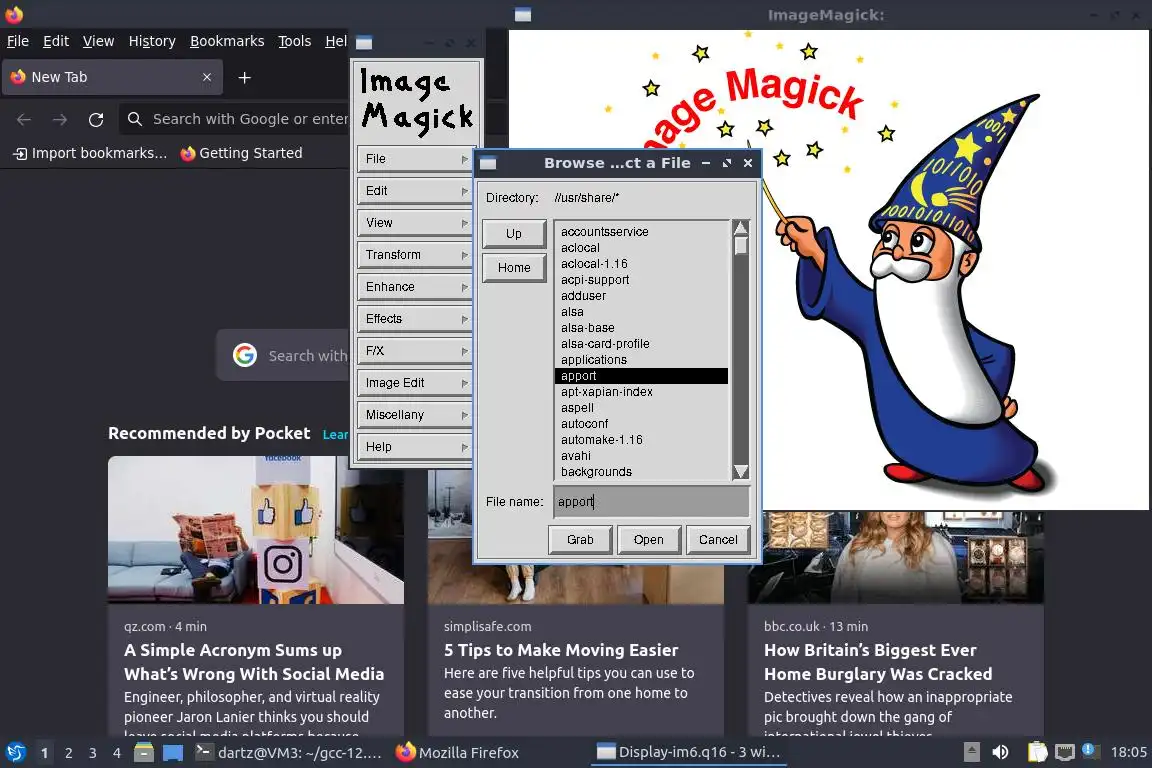This screenshot has width=1152, height=768.
Task: Select acpi-support in file list
Action: (641, 280)
